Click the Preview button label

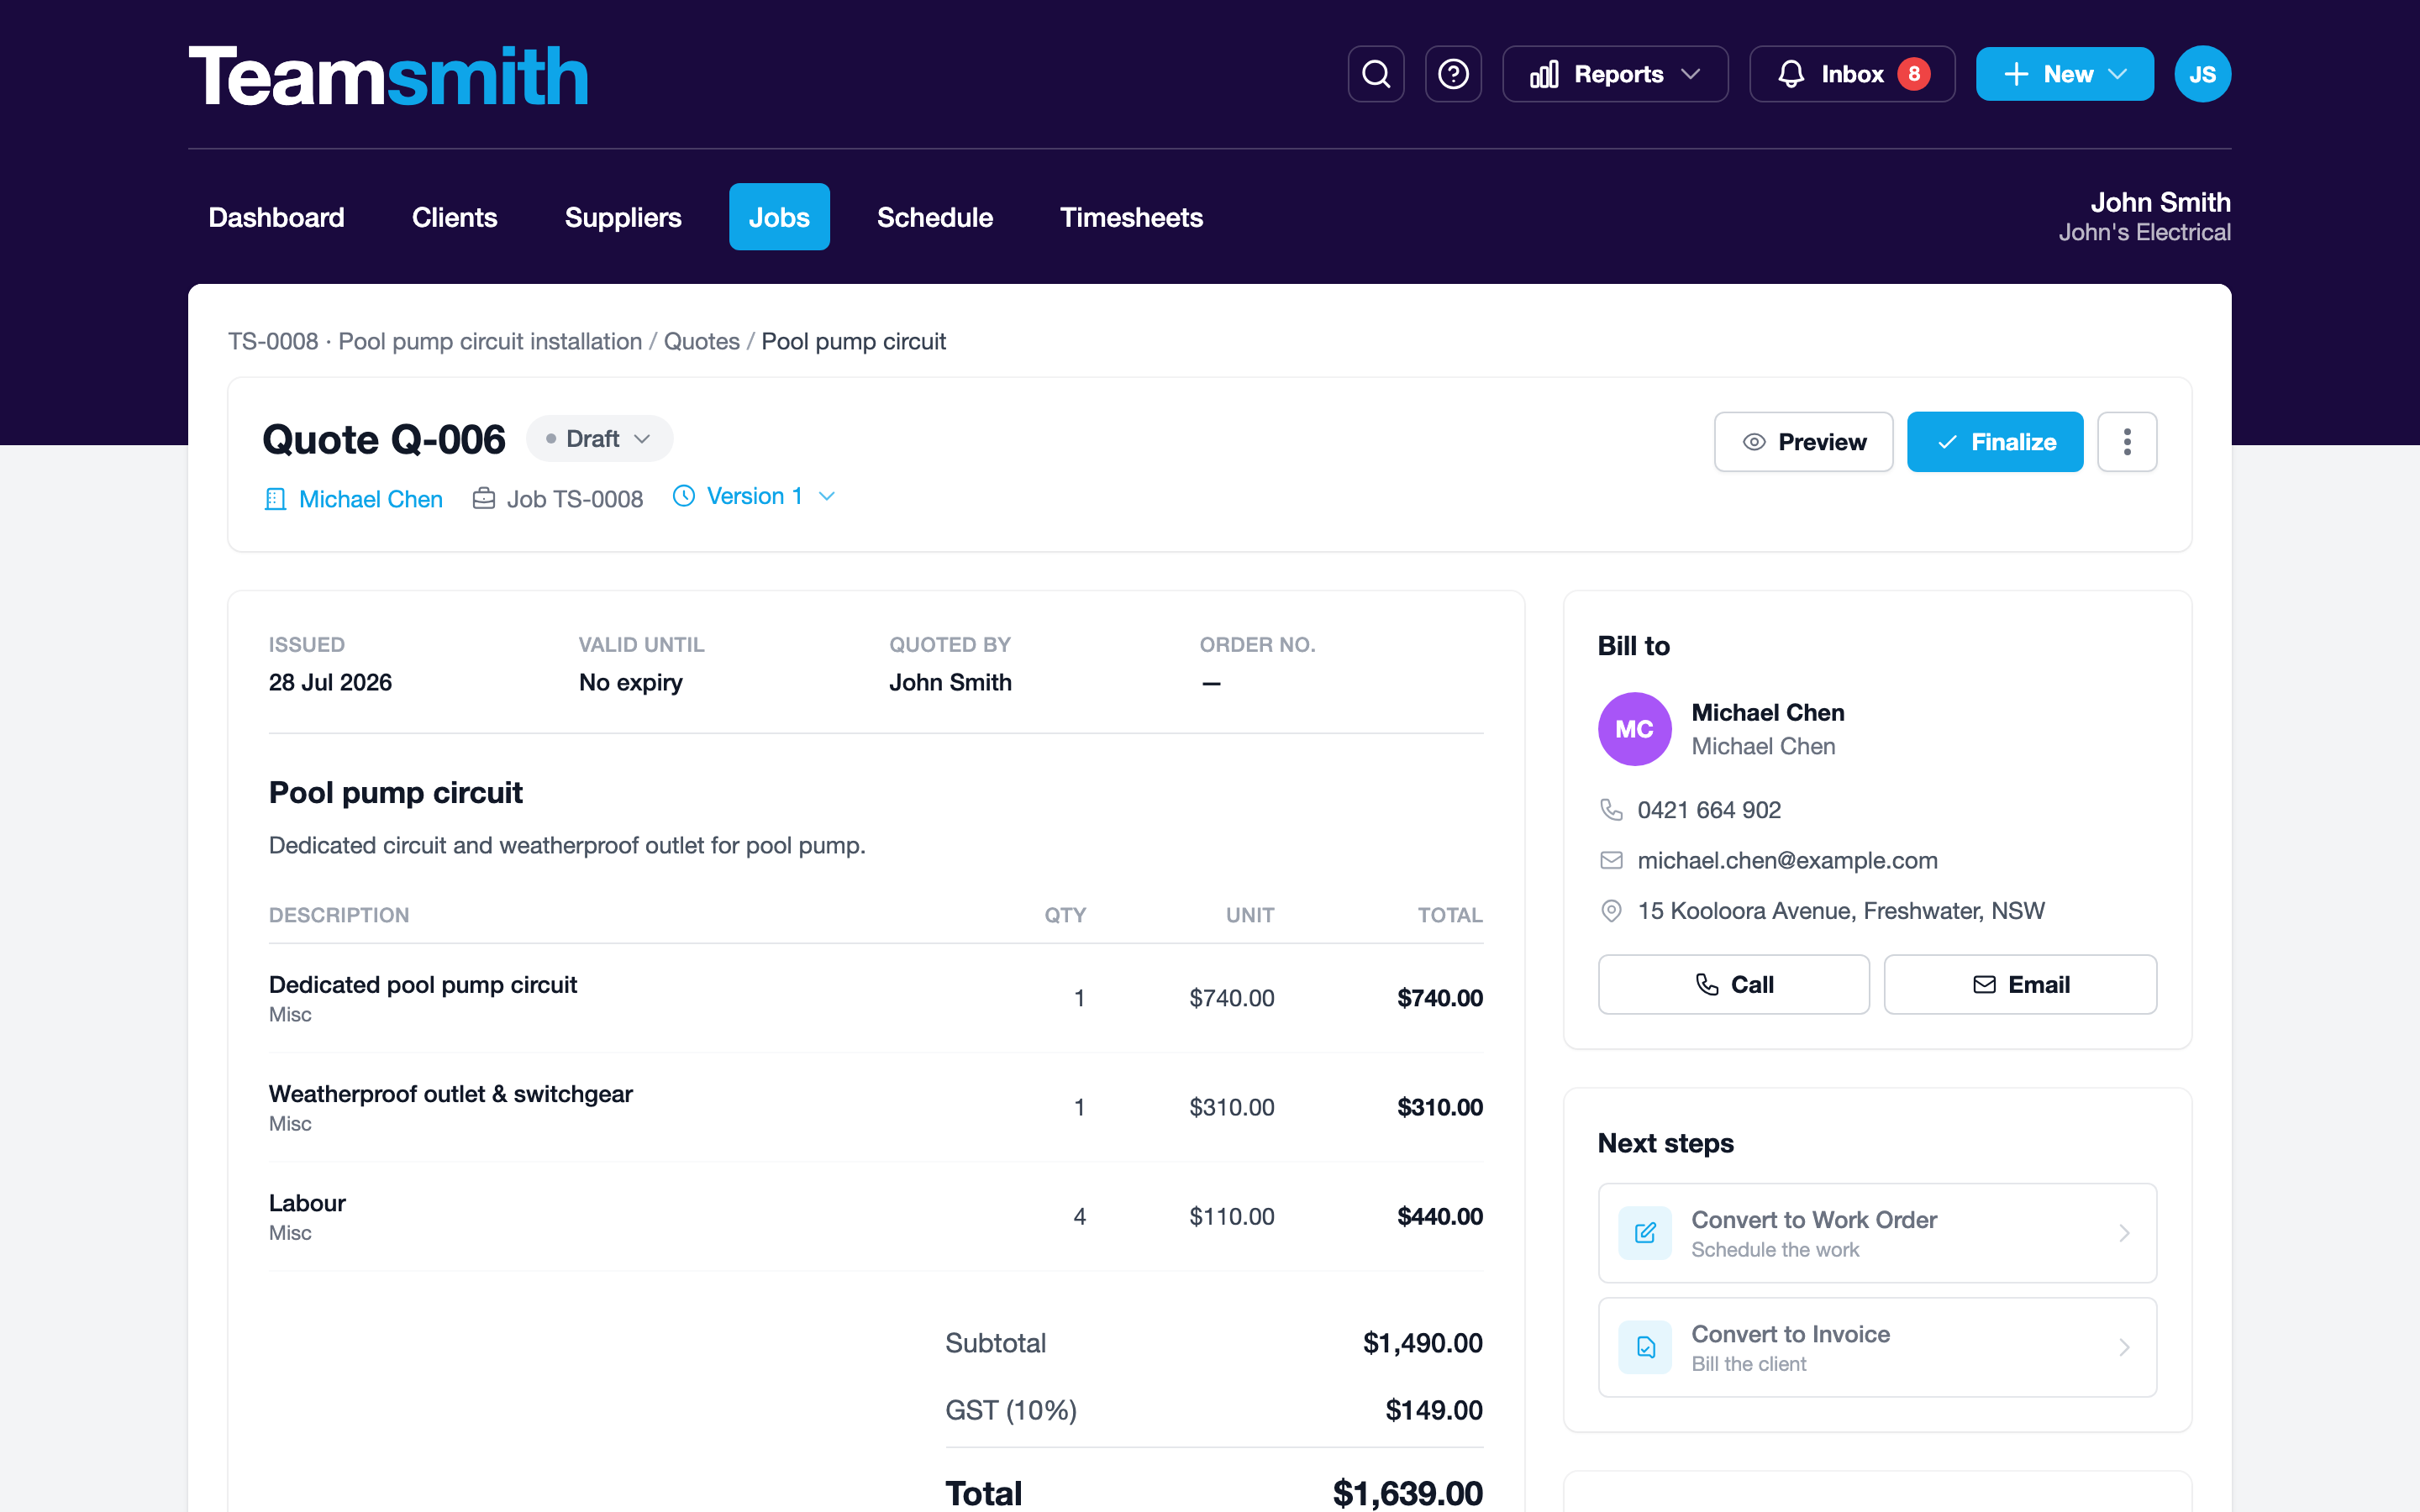pyautogui.click(x=1822, y=442)
